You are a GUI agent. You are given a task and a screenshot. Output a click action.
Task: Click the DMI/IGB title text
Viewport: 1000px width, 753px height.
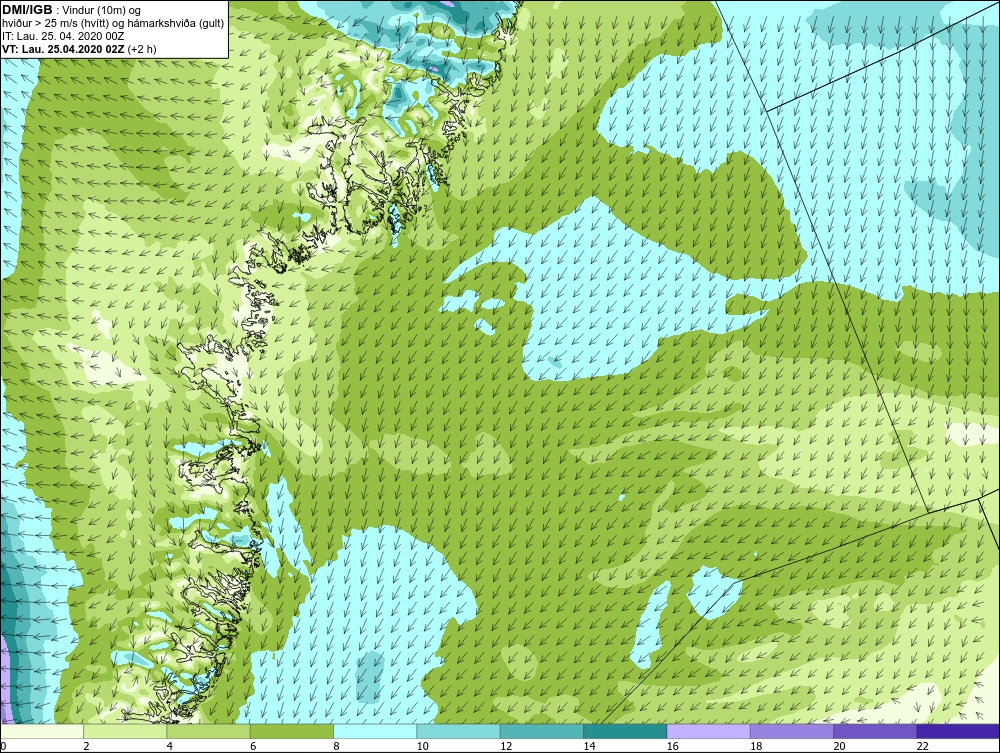click(x=29, y=10)
